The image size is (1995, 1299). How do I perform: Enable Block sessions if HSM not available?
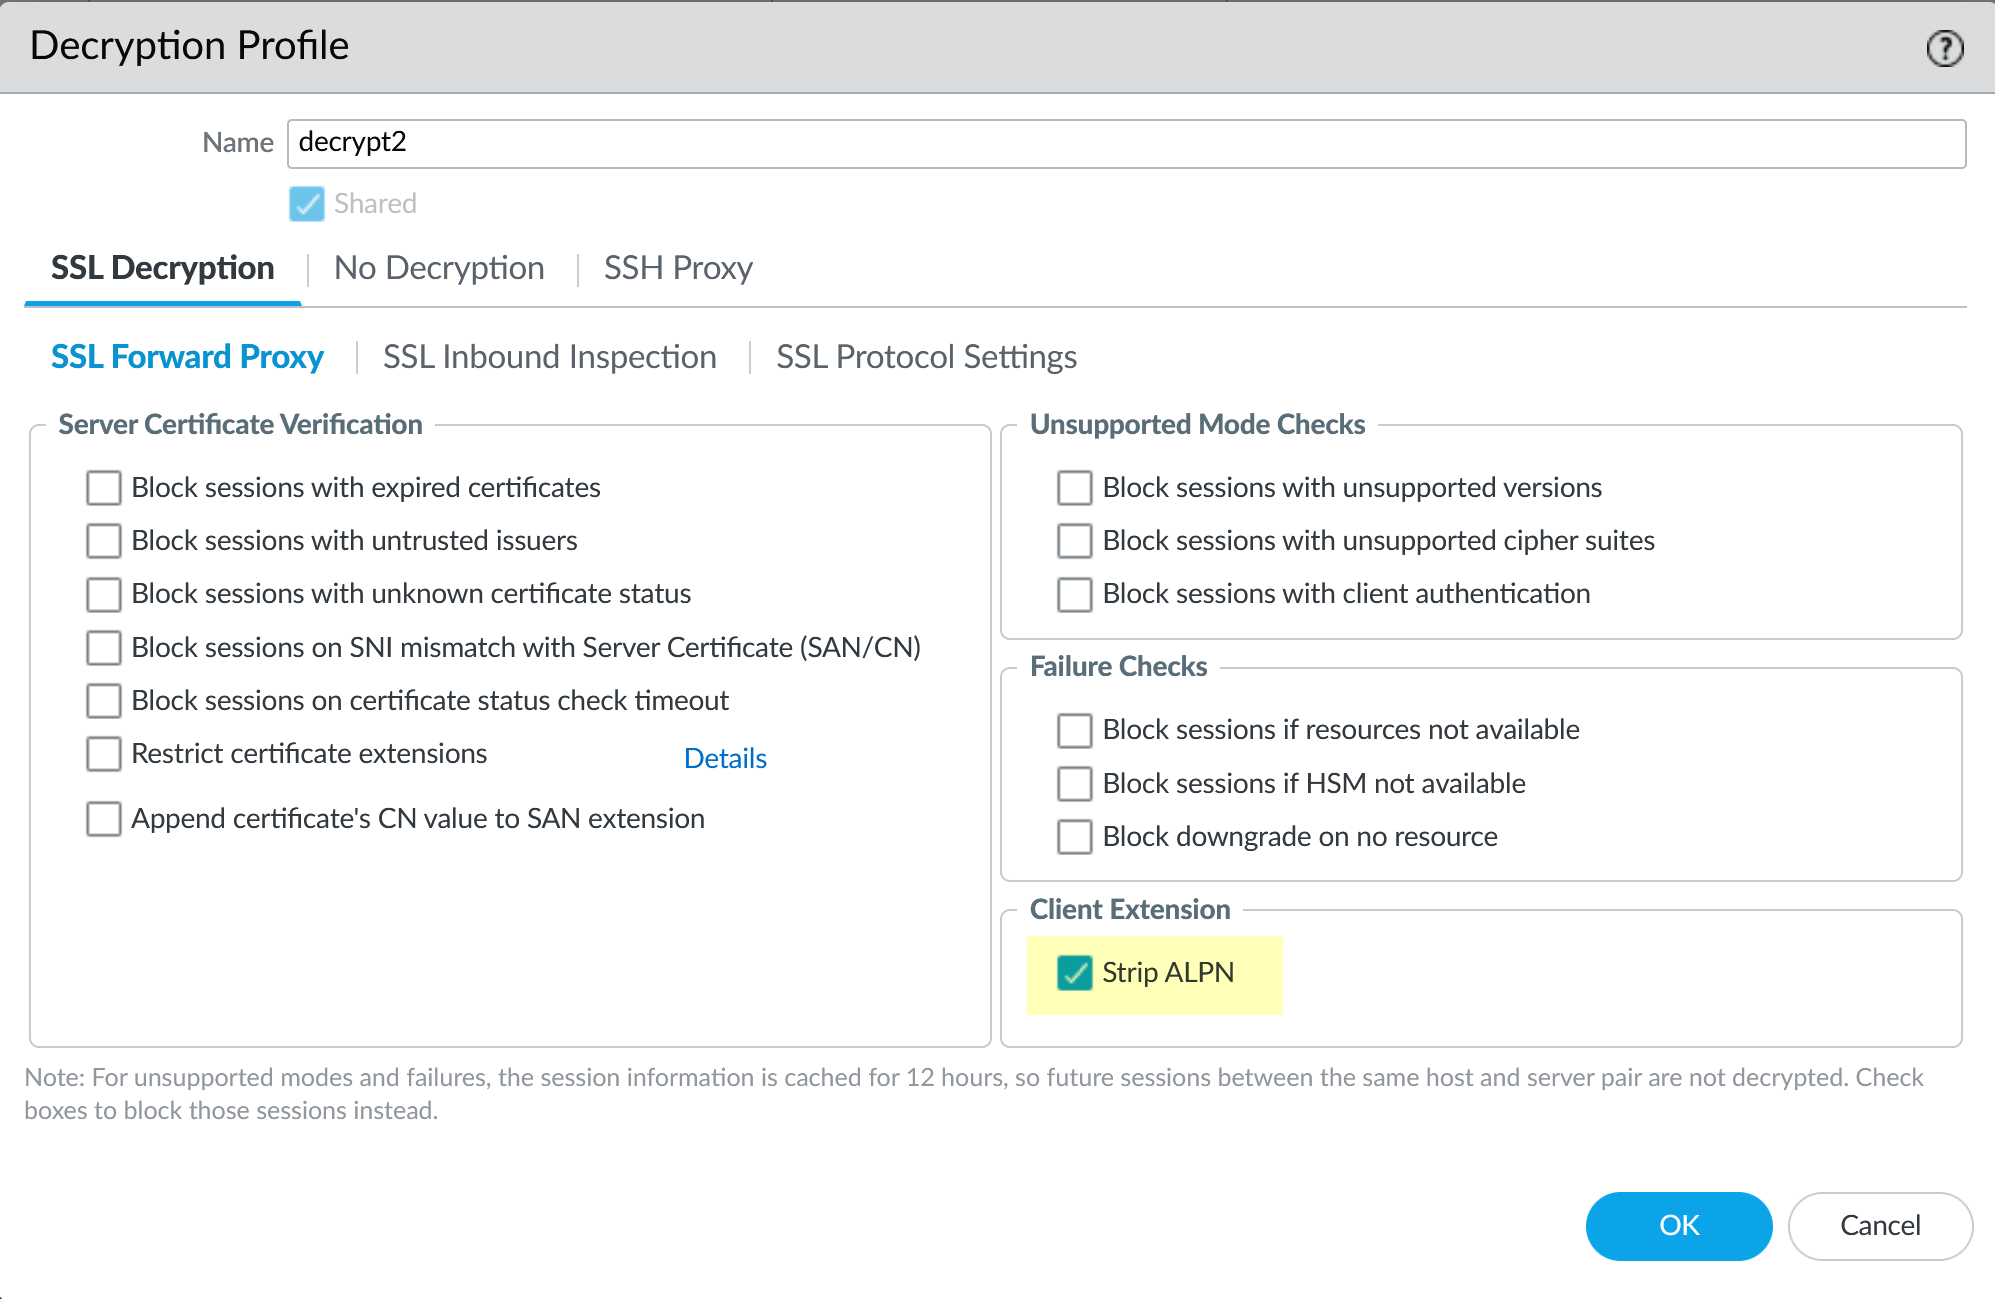[1075, 784]
